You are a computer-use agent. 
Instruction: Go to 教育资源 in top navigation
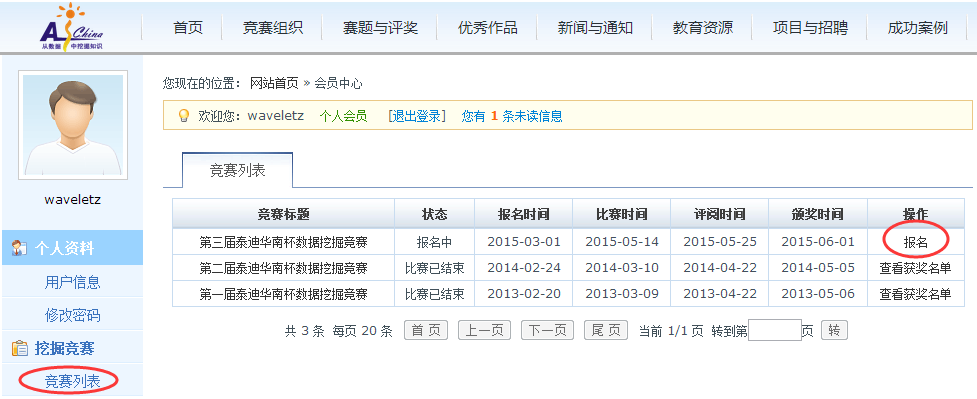(703, 27)
